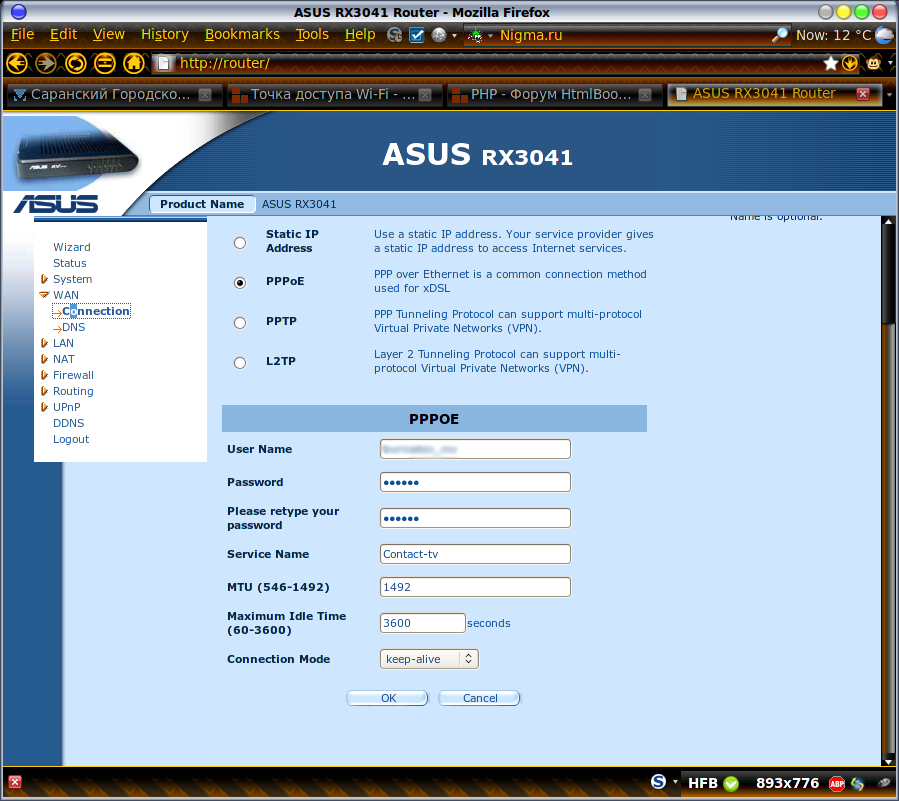
Task: Click the blue S status bar icon
Action: click(658, 782)
